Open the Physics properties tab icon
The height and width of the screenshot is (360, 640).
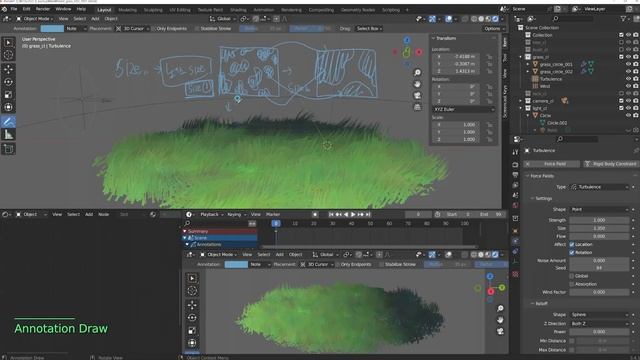coord(516,241)
